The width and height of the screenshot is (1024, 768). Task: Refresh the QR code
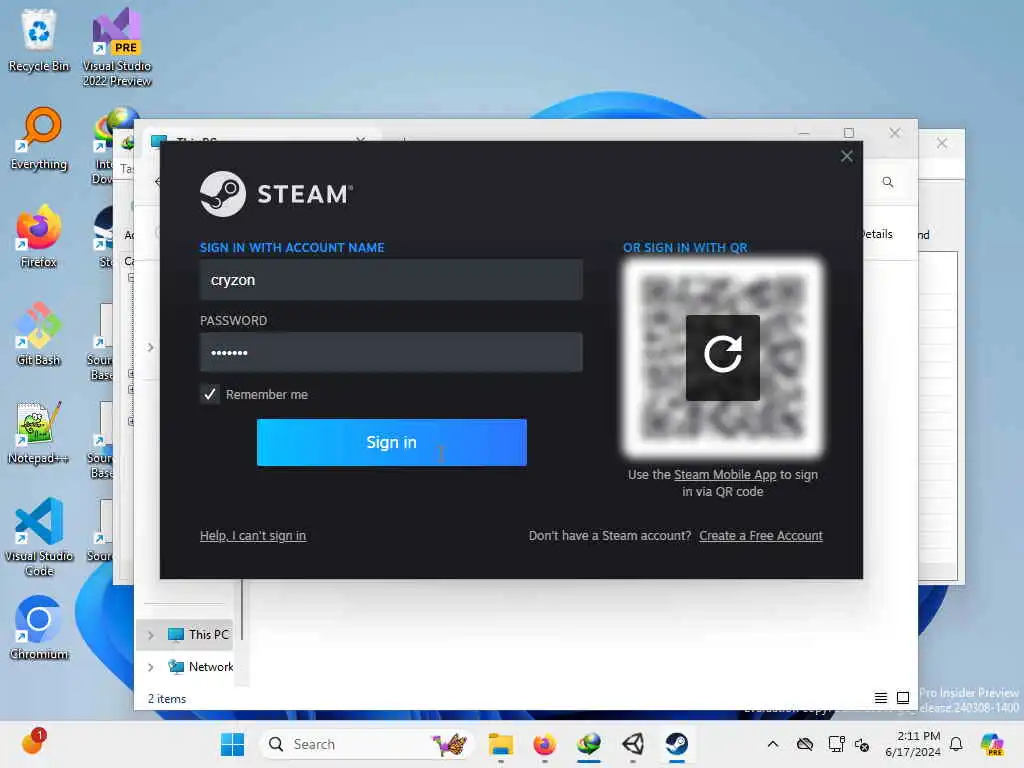point(722,357)
